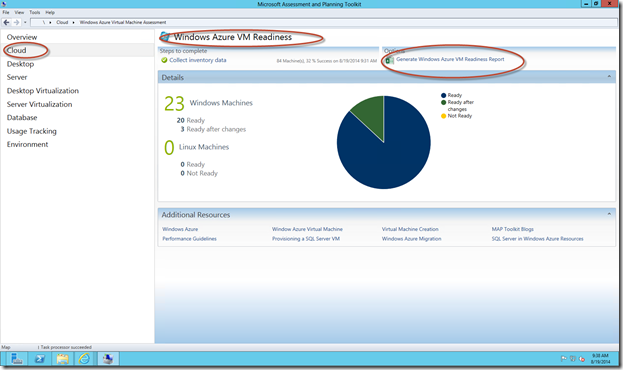The image size is (623, 370).
Task: Click the Action Center flag tray icon
Action: pos(563,358)
